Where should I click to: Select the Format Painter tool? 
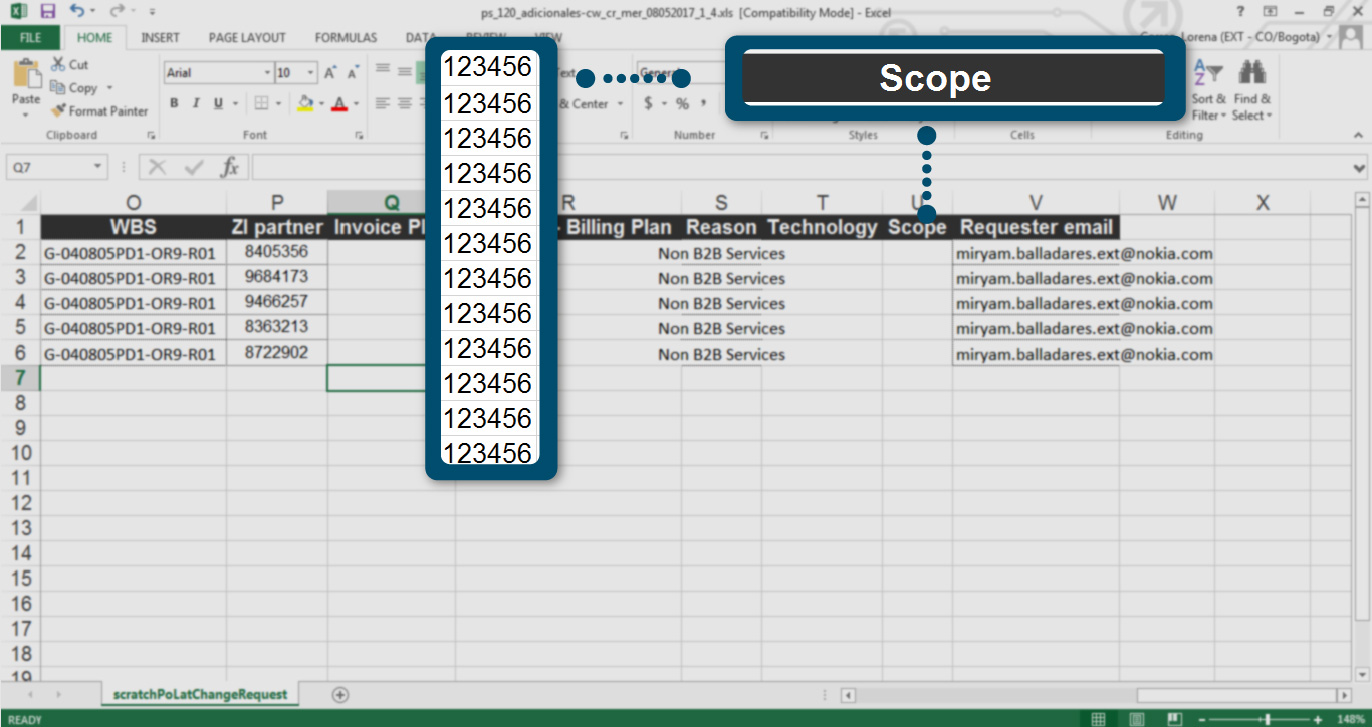click(99, 111)
